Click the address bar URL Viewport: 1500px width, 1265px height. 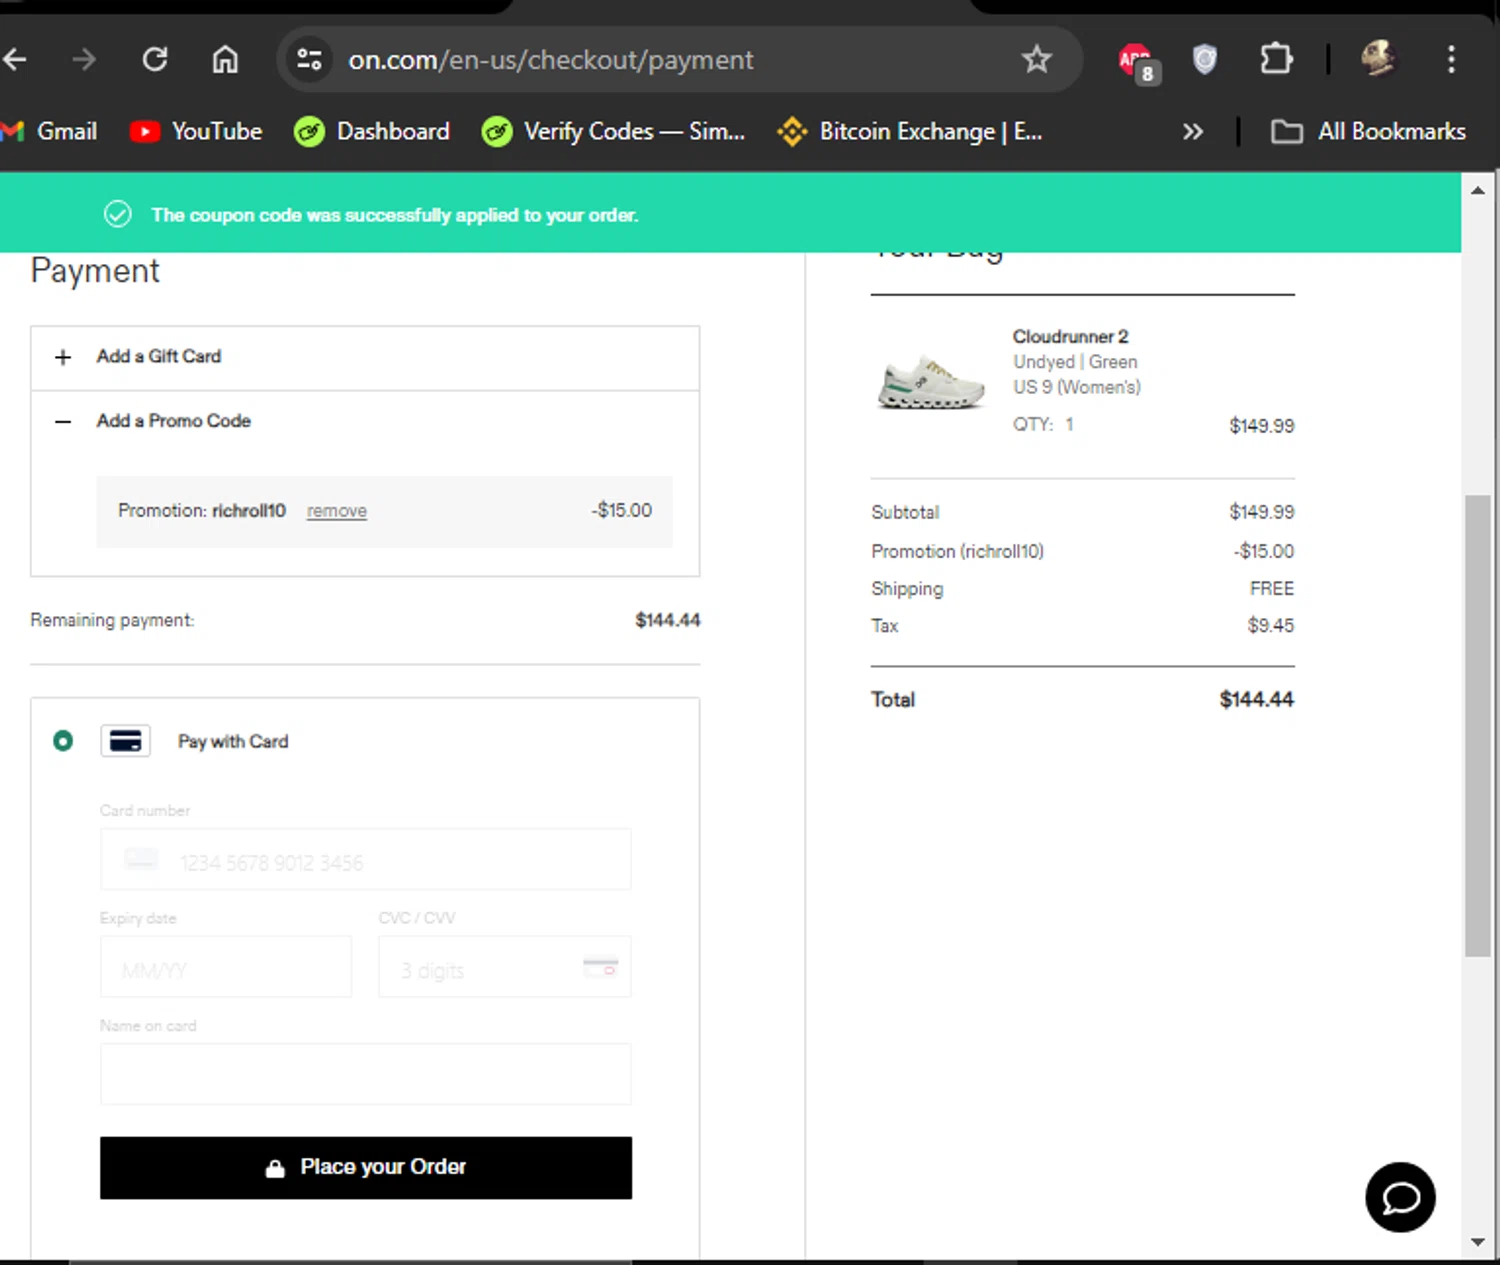(x=551, y=60)
